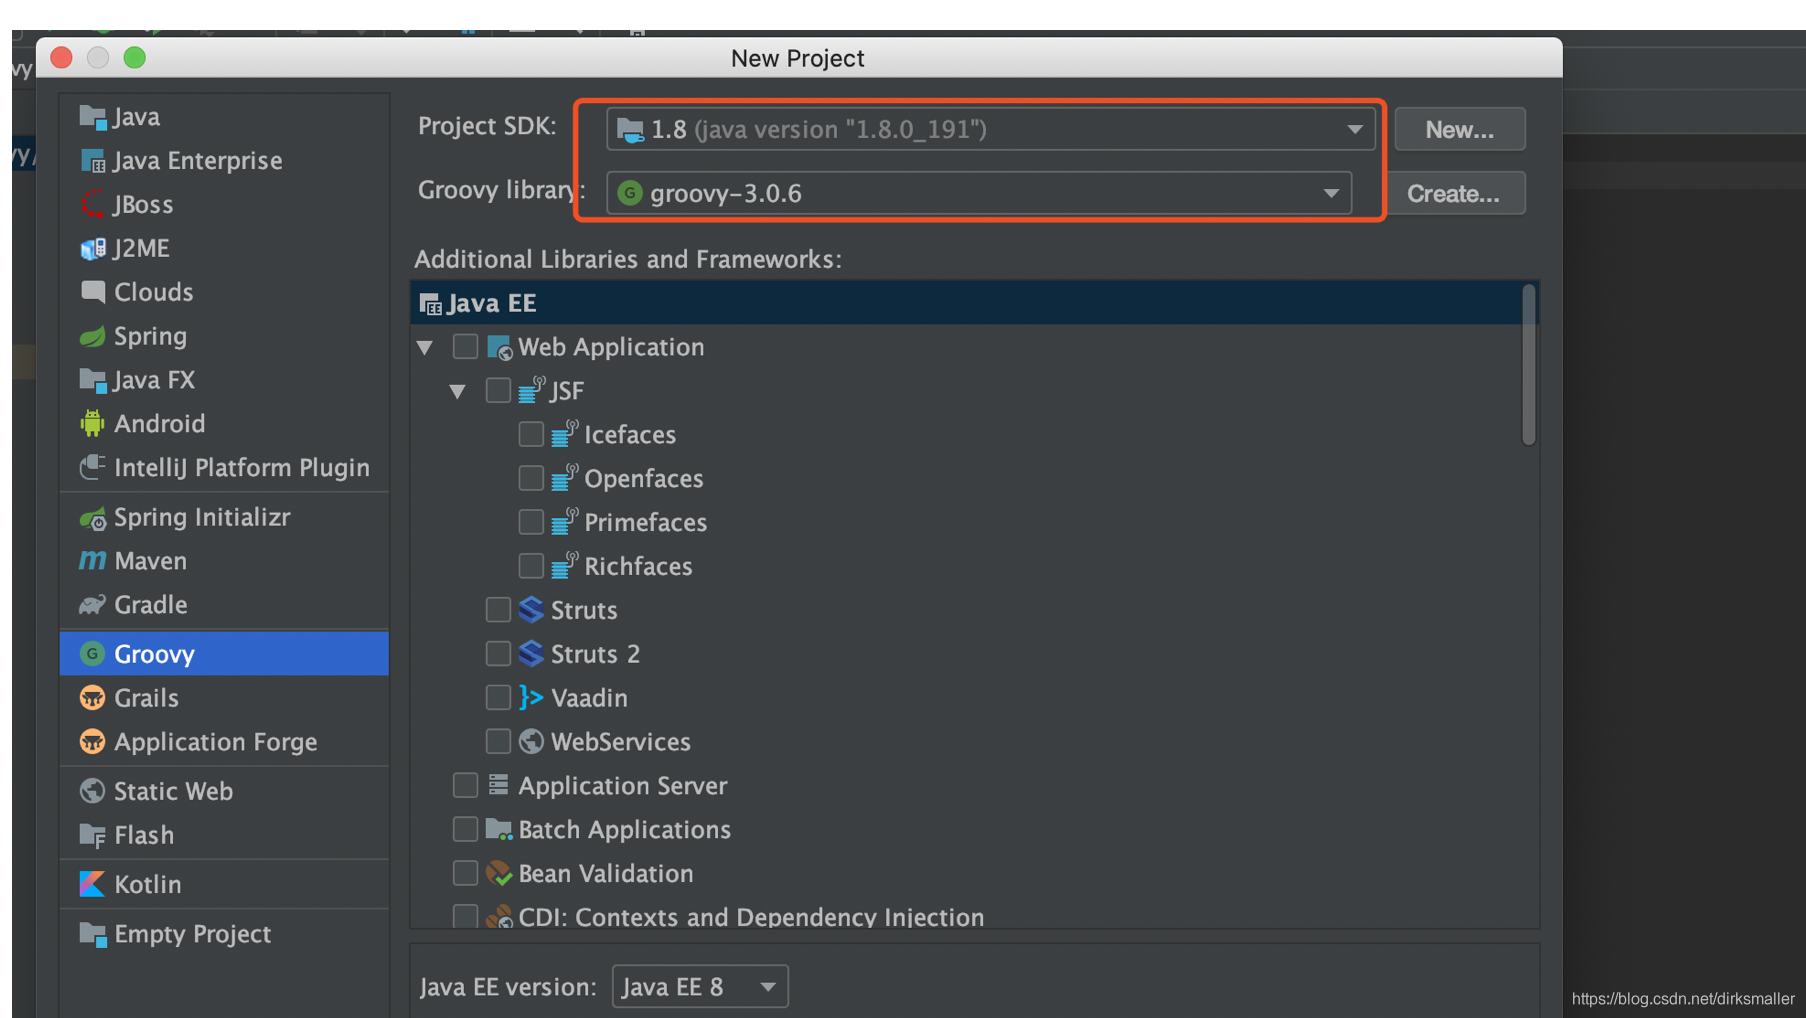Tick the Icefaces checkbox
The width and height of the screenshot is (1806, 1018).
click(531, 435)
